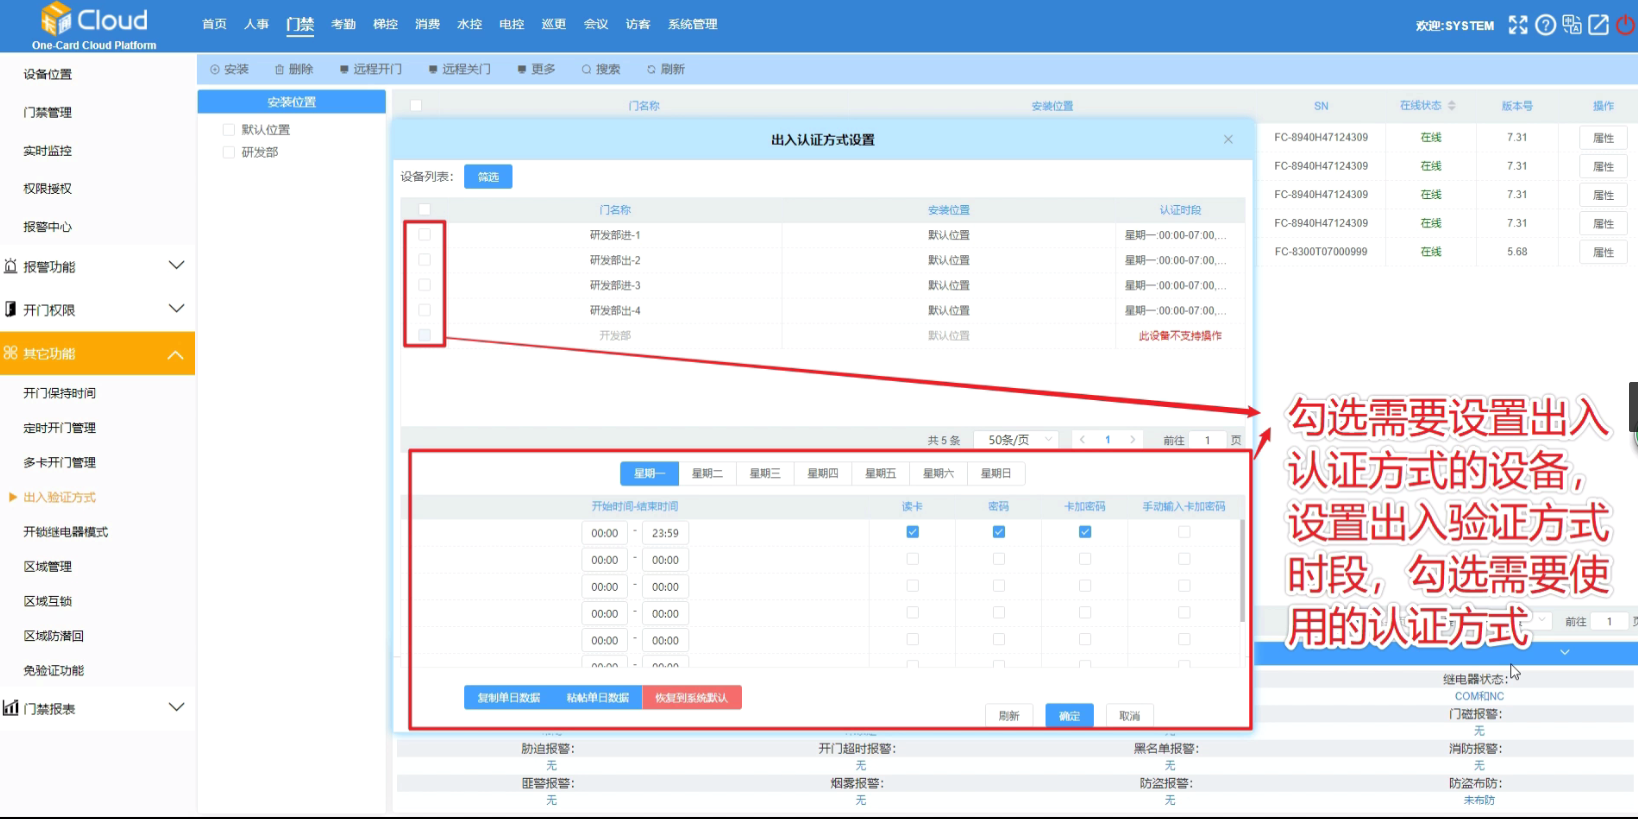Open the help question mark icon

pyautogui.click(x=1545, y=25)
